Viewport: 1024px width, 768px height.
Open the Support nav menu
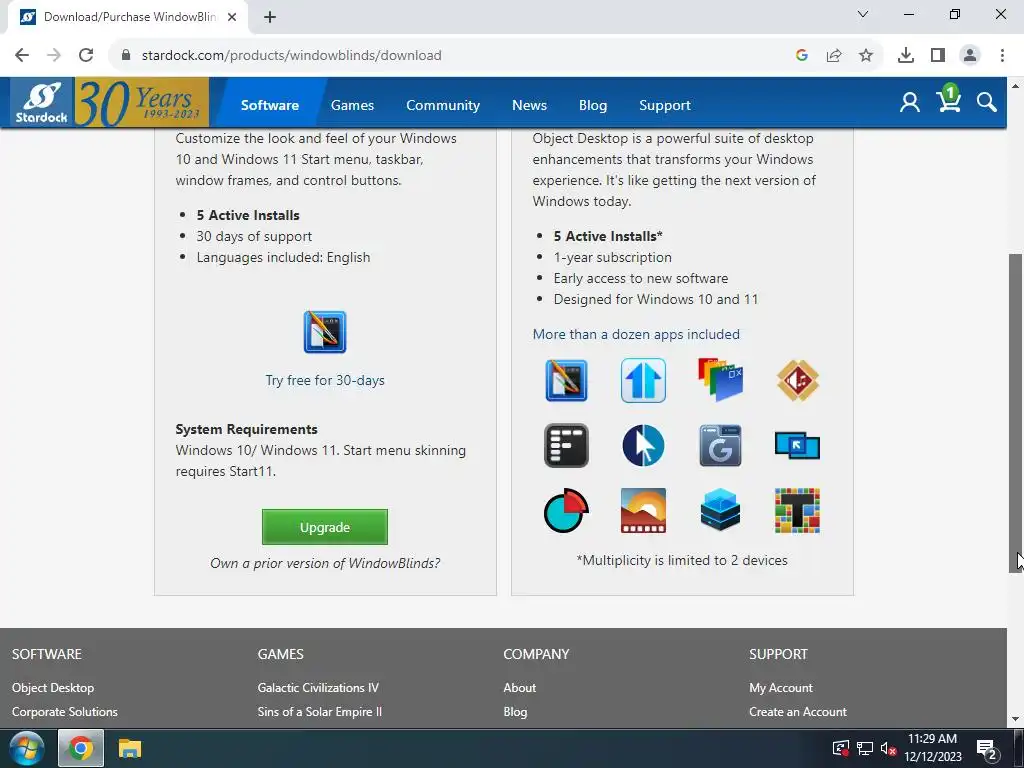(x=665, y=105)
